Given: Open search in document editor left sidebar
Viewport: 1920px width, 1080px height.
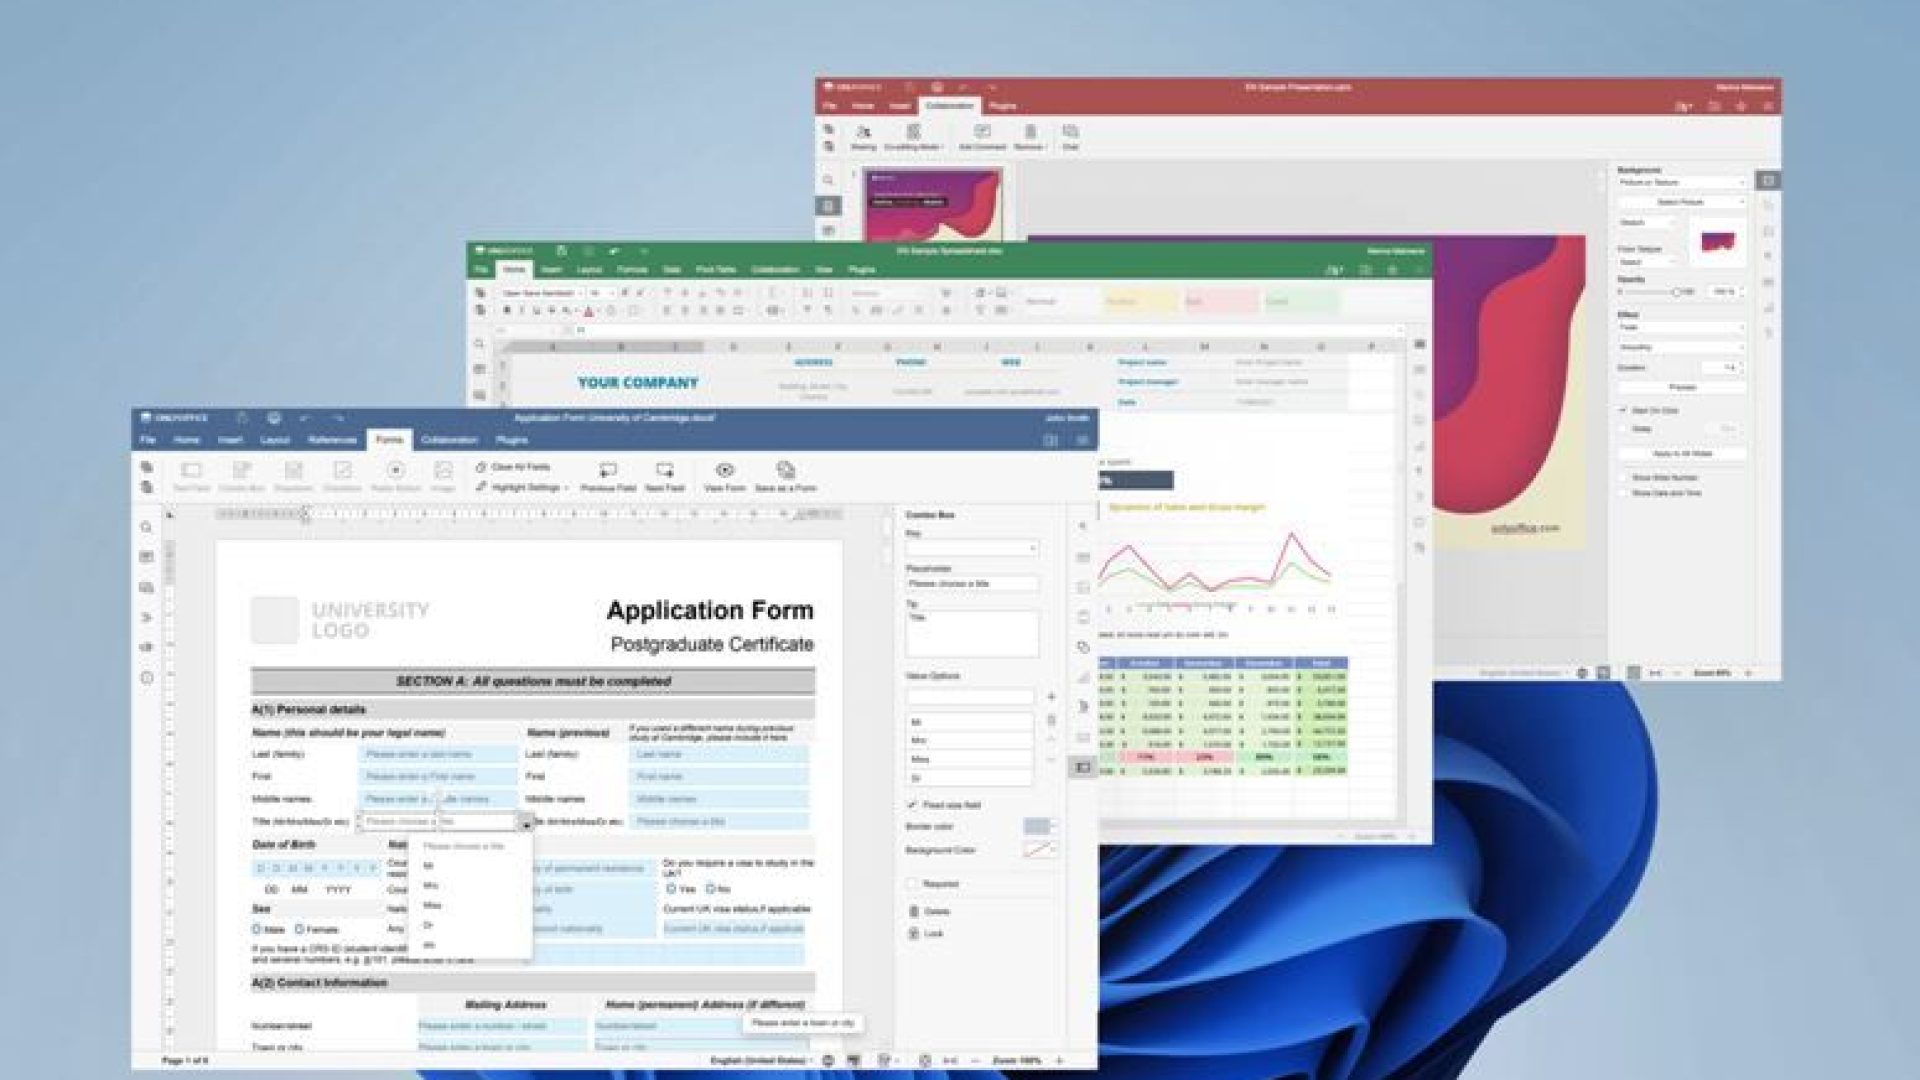Looking at the screenshot, I should coord(147,527).
